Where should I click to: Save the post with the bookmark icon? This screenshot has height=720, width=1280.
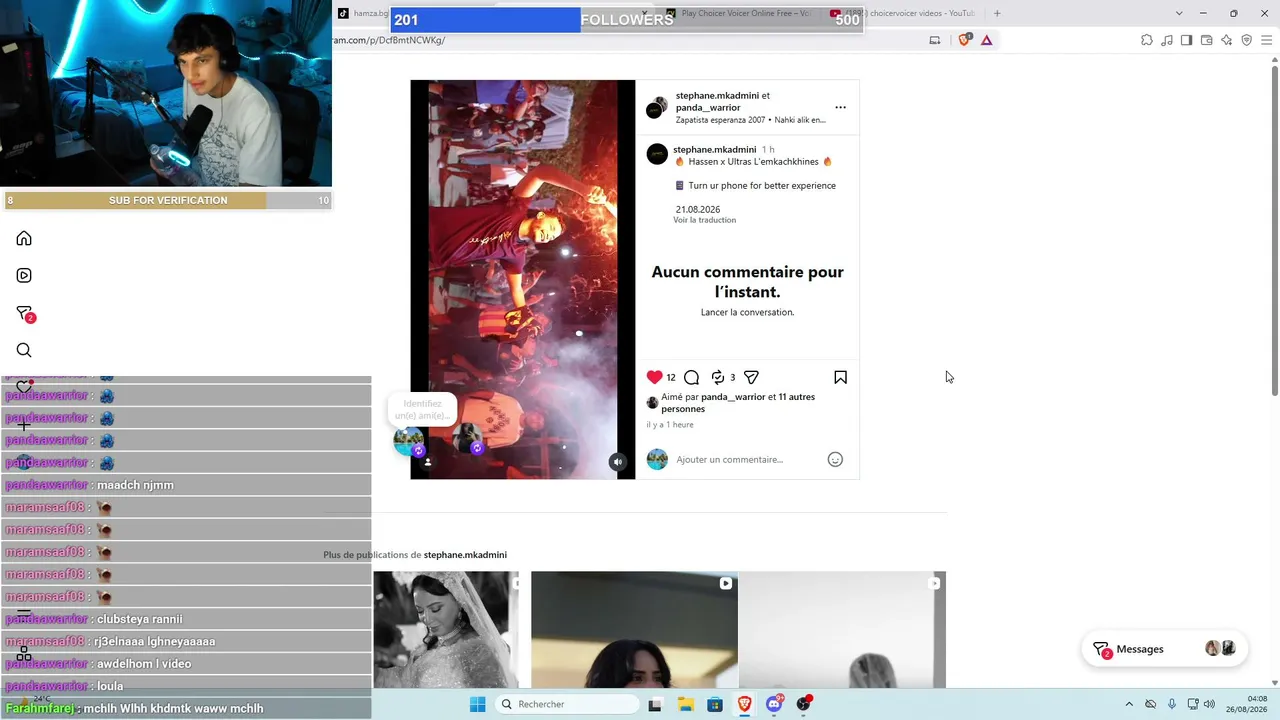tap(840, 377)
